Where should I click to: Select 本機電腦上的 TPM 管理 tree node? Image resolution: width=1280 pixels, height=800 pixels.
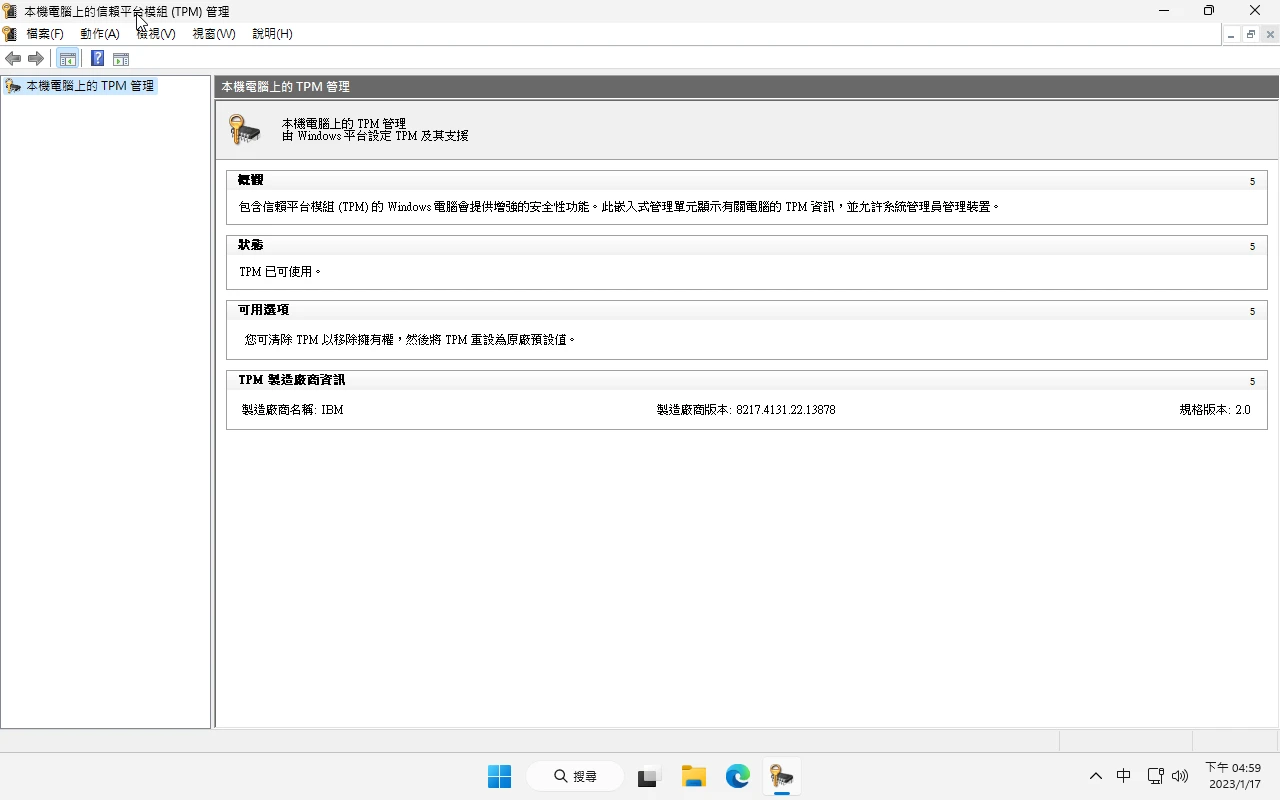89,86
